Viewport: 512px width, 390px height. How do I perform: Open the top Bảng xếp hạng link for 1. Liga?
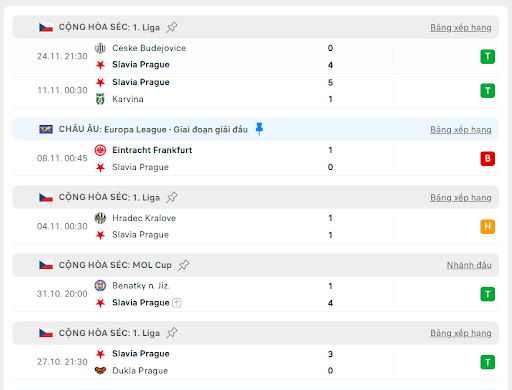[461, 27]
